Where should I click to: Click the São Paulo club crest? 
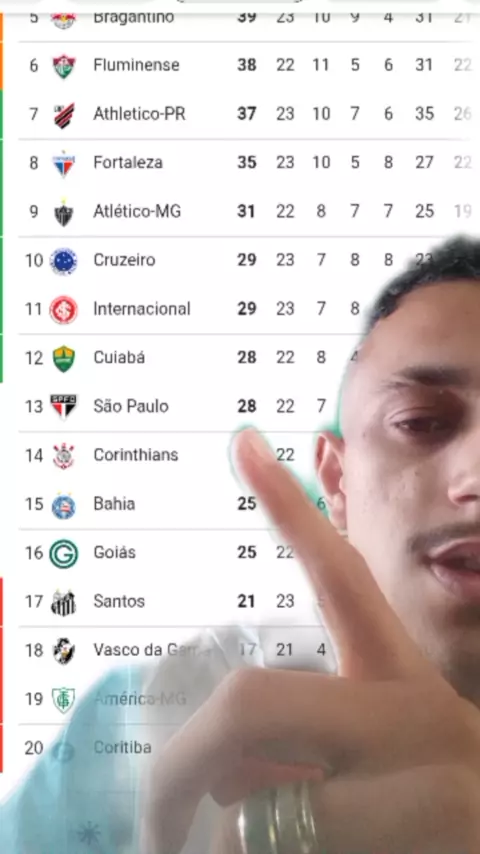[x=64, y=407]
